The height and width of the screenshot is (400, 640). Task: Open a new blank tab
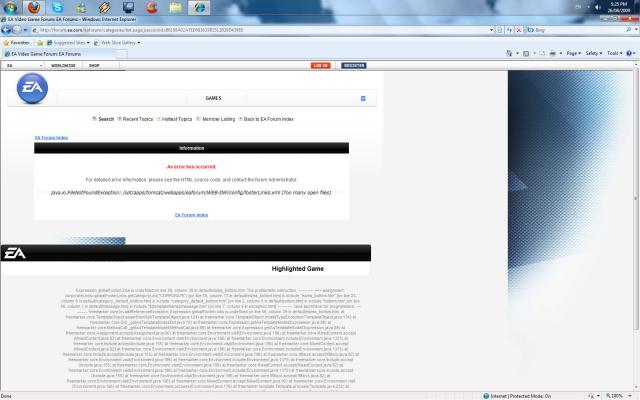point(122,54)
